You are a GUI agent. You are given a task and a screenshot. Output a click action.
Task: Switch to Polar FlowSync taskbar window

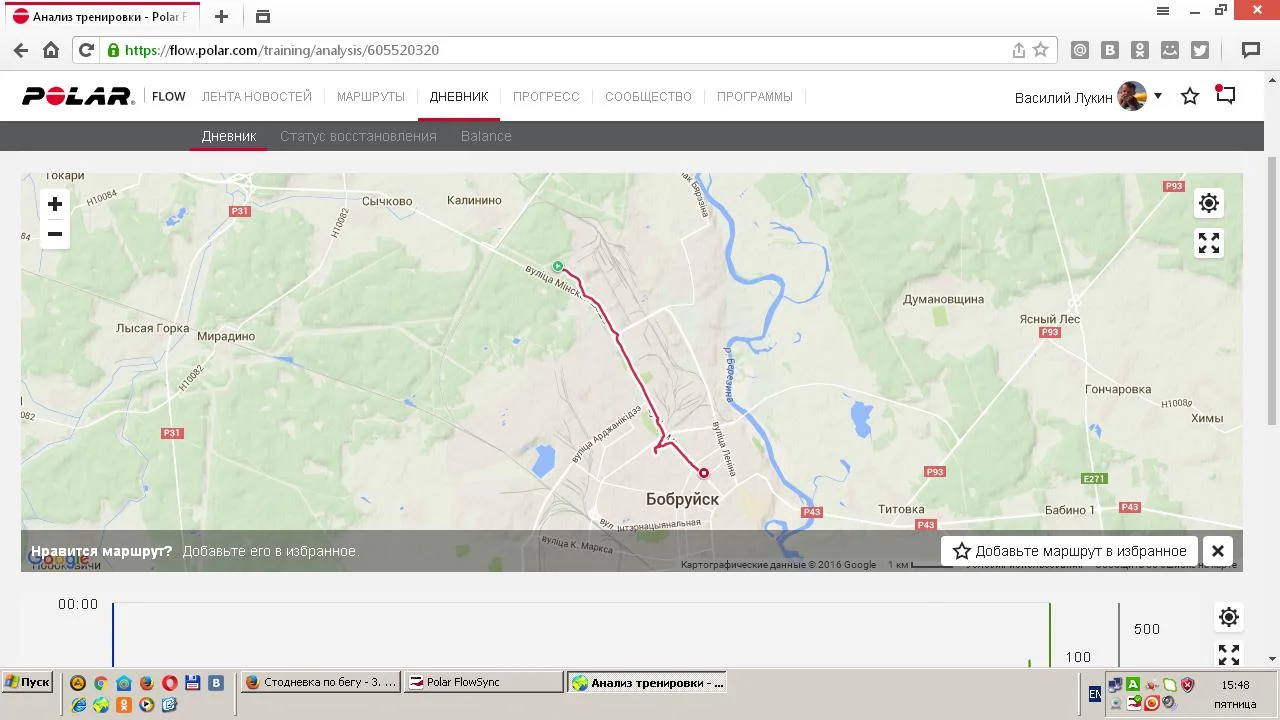pyautogui.click(x=484, y=682)
